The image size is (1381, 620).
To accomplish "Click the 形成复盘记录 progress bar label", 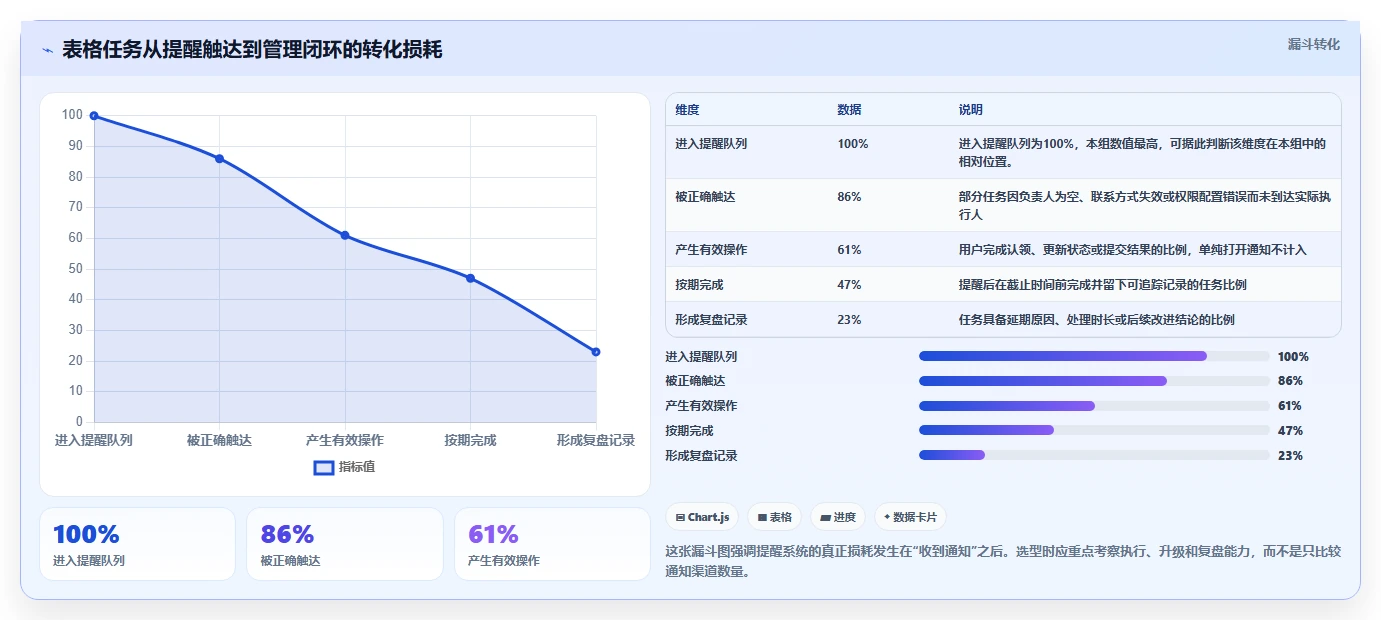I will tap(701, 455).
